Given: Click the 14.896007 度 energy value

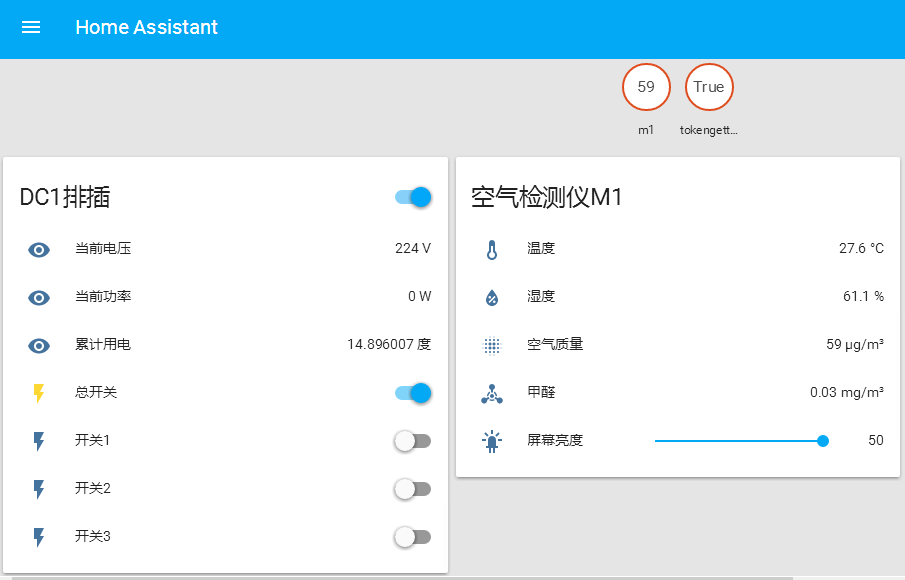Looking at the screenshot, I should (x=389, y=345).
